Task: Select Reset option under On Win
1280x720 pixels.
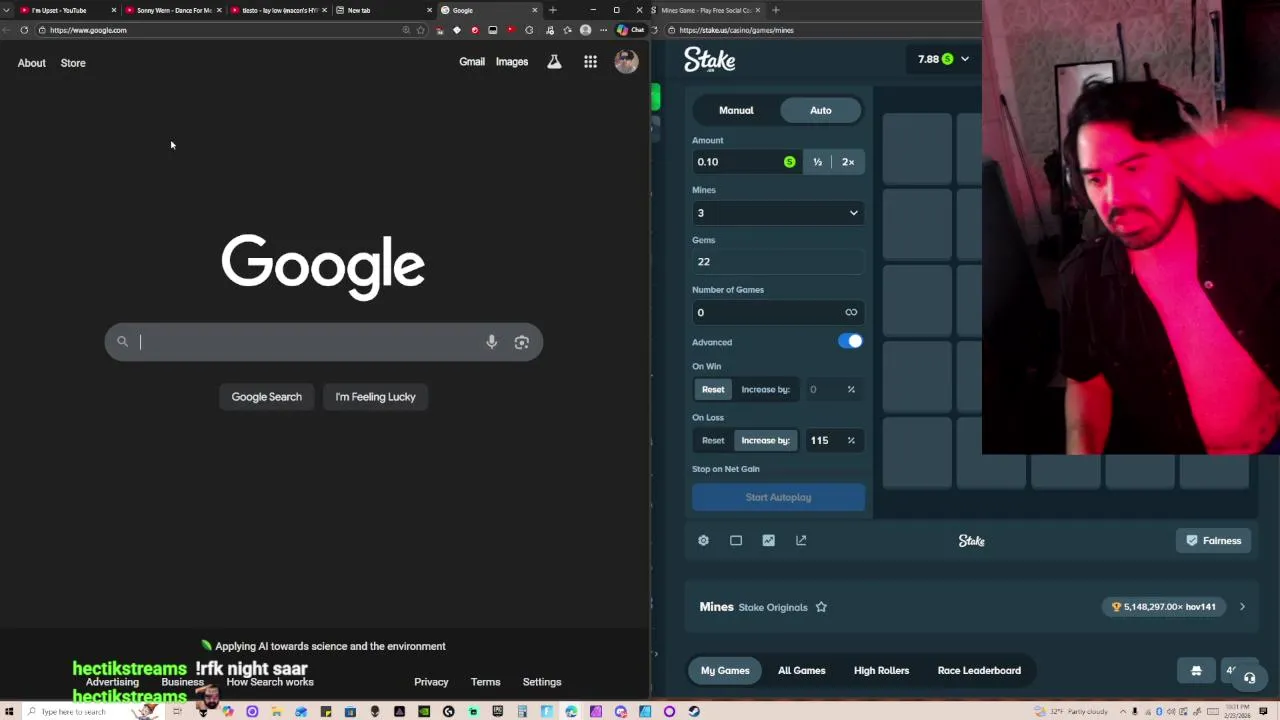Action: pos(713,390)
